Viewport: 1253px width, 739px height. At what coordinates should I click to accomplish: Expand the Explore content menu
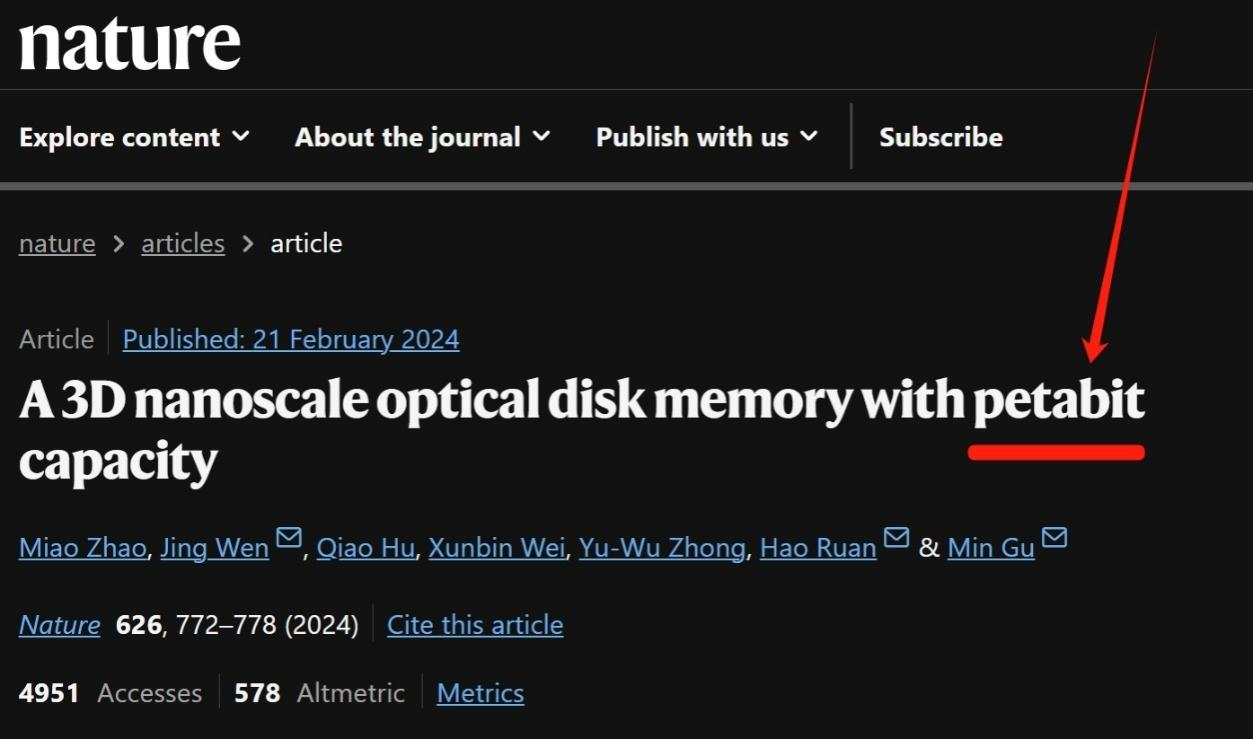click(x=134, y=137)
